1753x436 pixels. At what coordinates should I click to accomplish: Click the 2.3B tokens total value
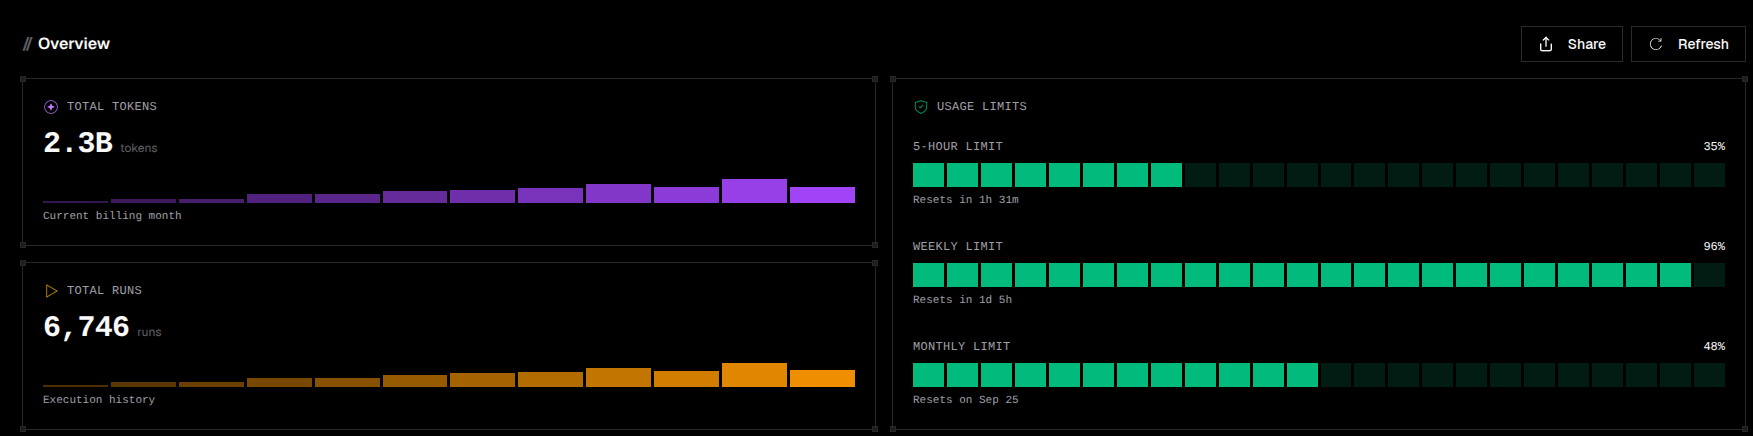(78, 143)
